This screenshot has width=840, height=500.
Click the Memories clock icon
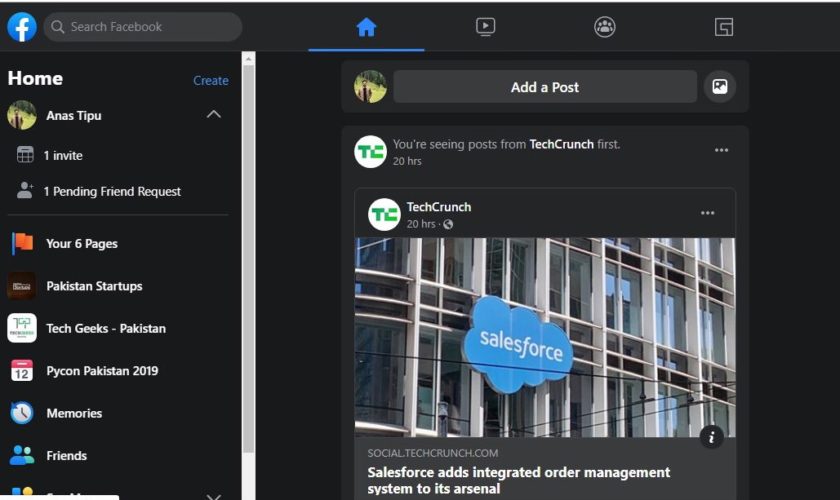(22, 413)
